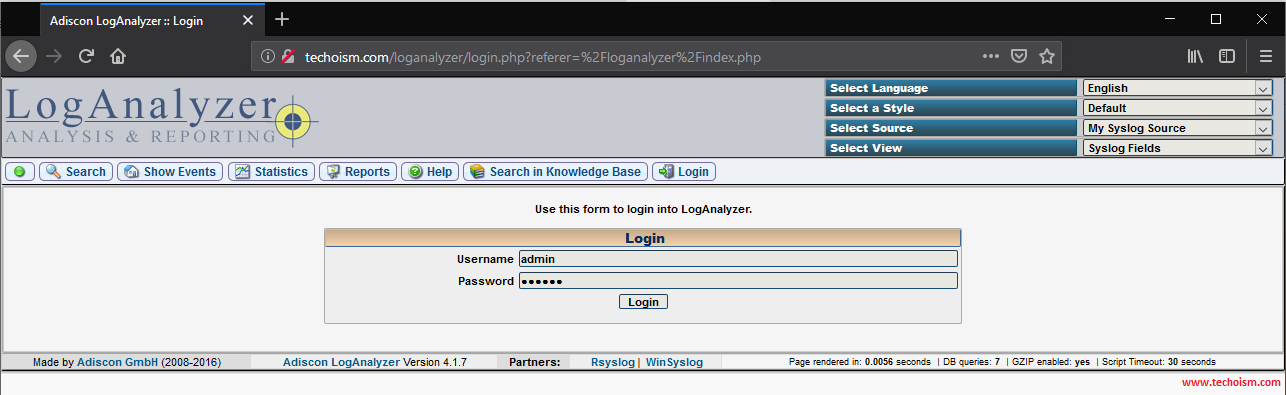The image size is (1286, 395).
Task: Open Search in Knowledge Base
Action: coord(555,172)
